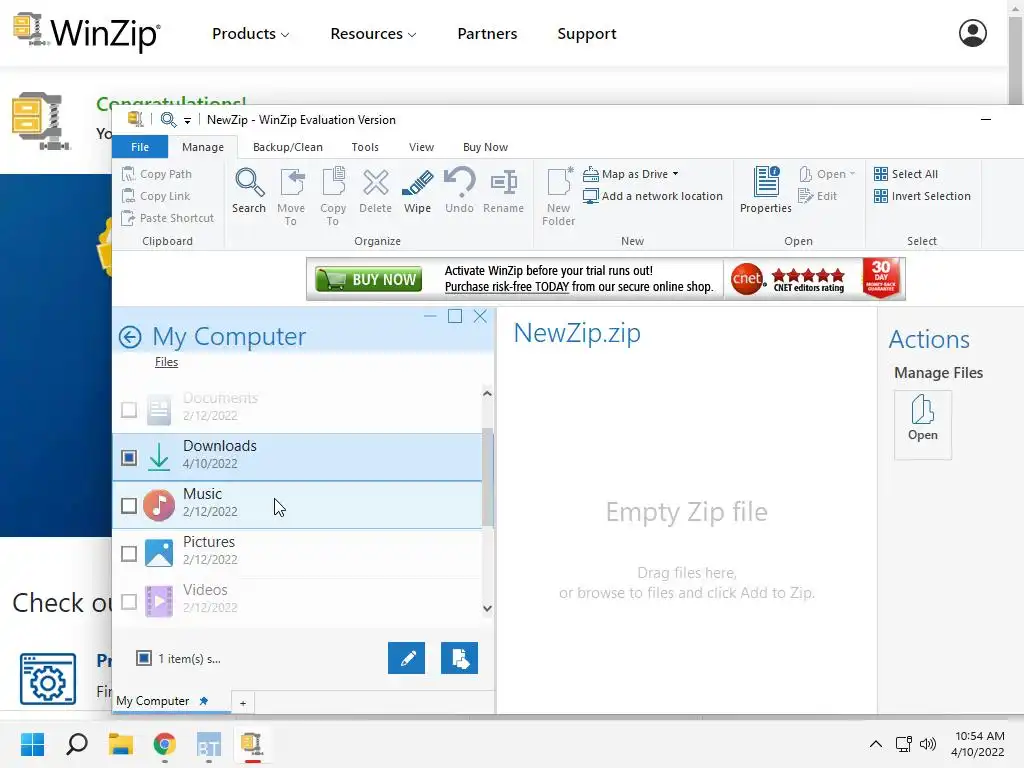Select the Videos folder row
Image resolution: width=1024 pixels, height=768 pixels.
pyautogui.click(x=298, y=601)
